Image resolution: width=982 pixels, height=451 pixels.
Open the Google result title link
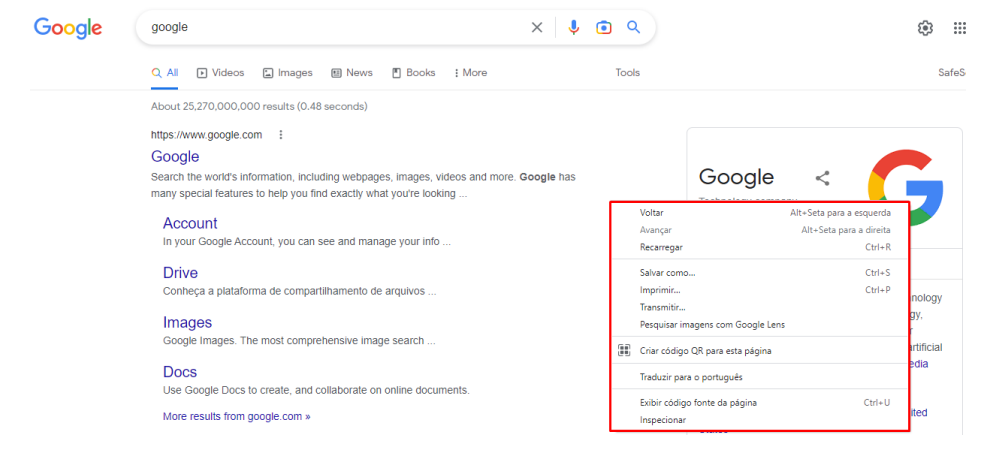tap(175, 157)
